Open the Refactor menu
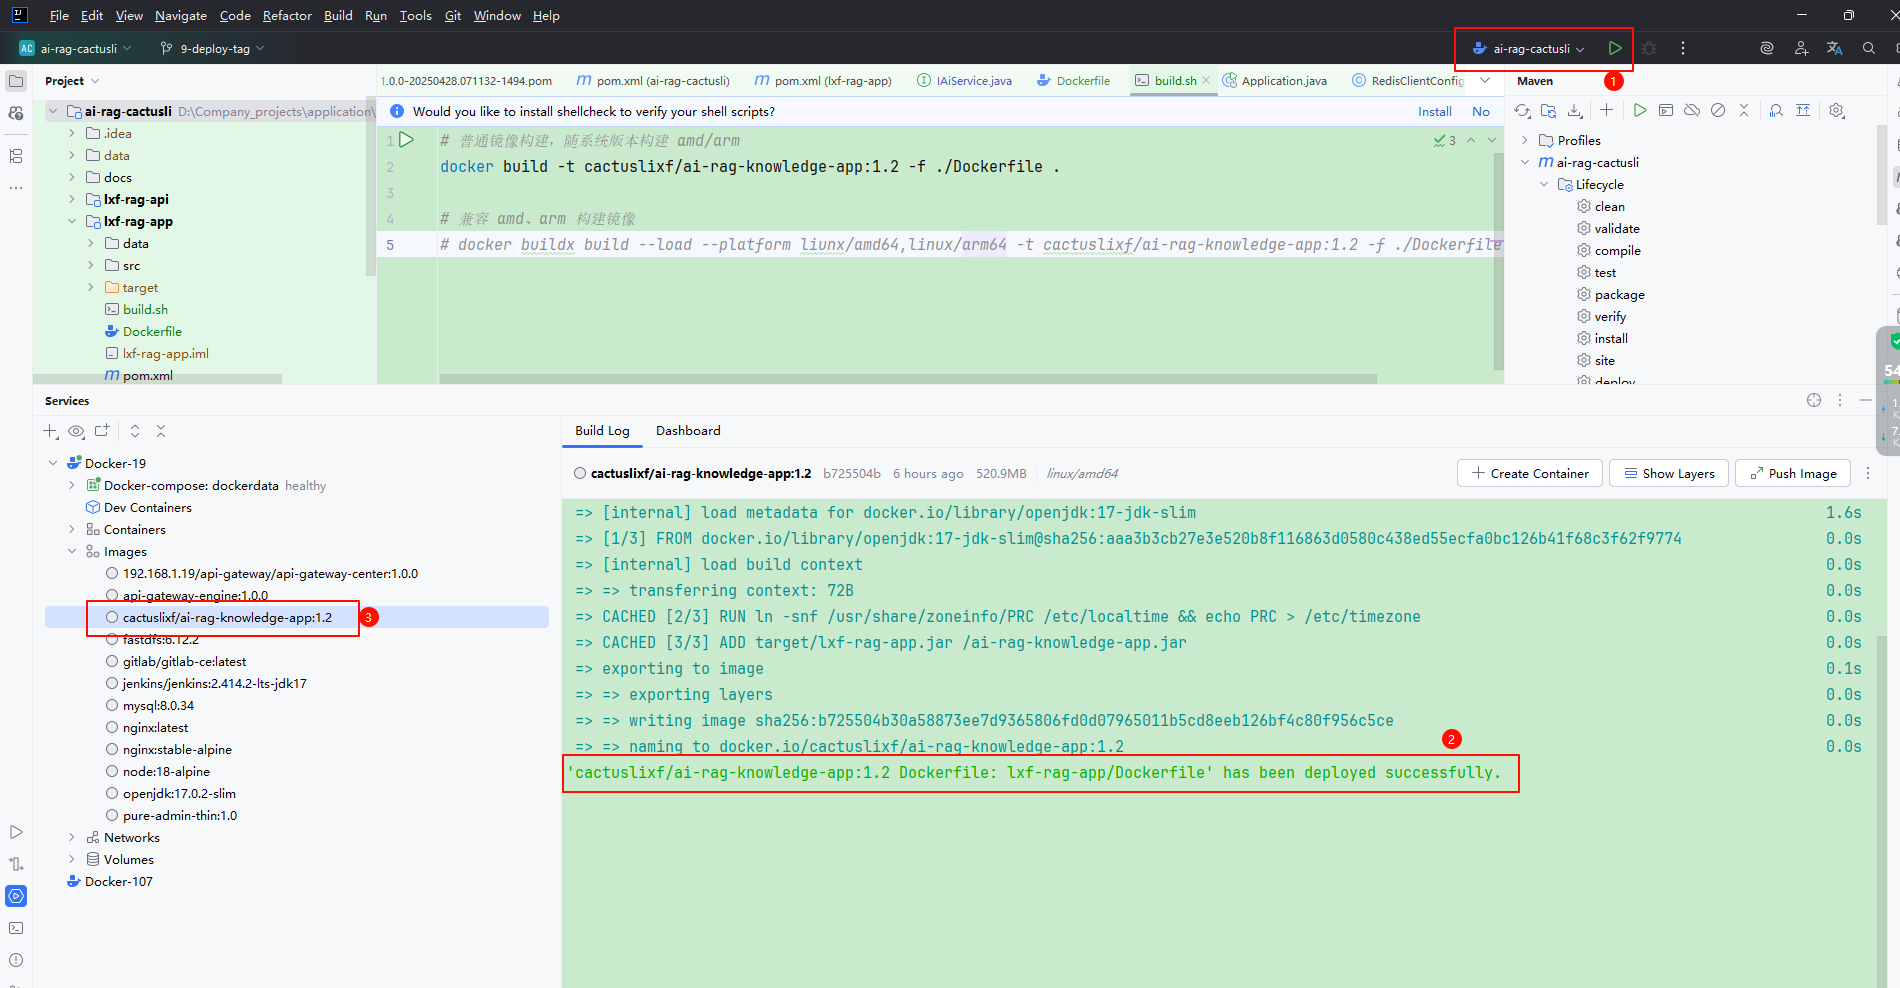Viewport: 1900px width, 988px height. pyautogui.click(x=287, y=16)
